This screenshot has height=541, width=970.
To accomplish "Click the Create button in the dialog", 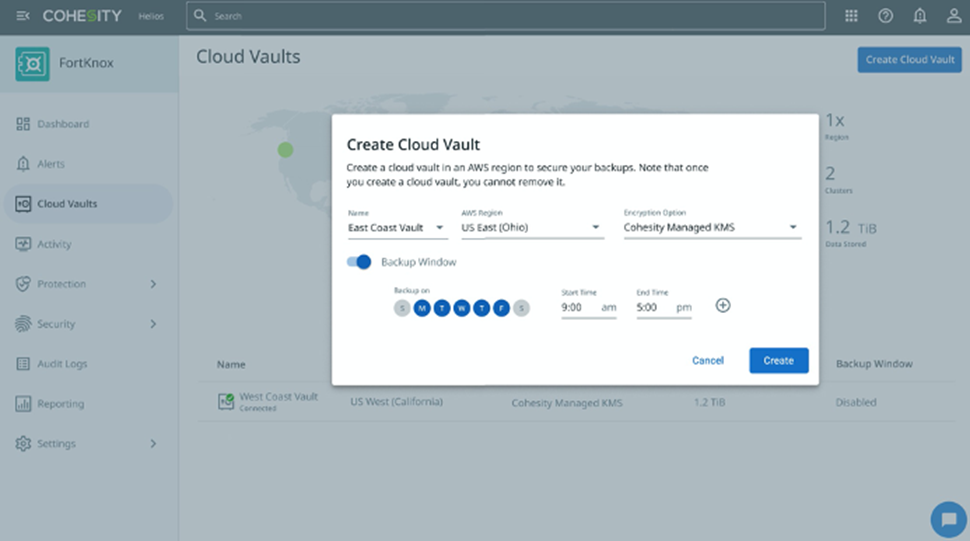I will (x=778, y=360).
